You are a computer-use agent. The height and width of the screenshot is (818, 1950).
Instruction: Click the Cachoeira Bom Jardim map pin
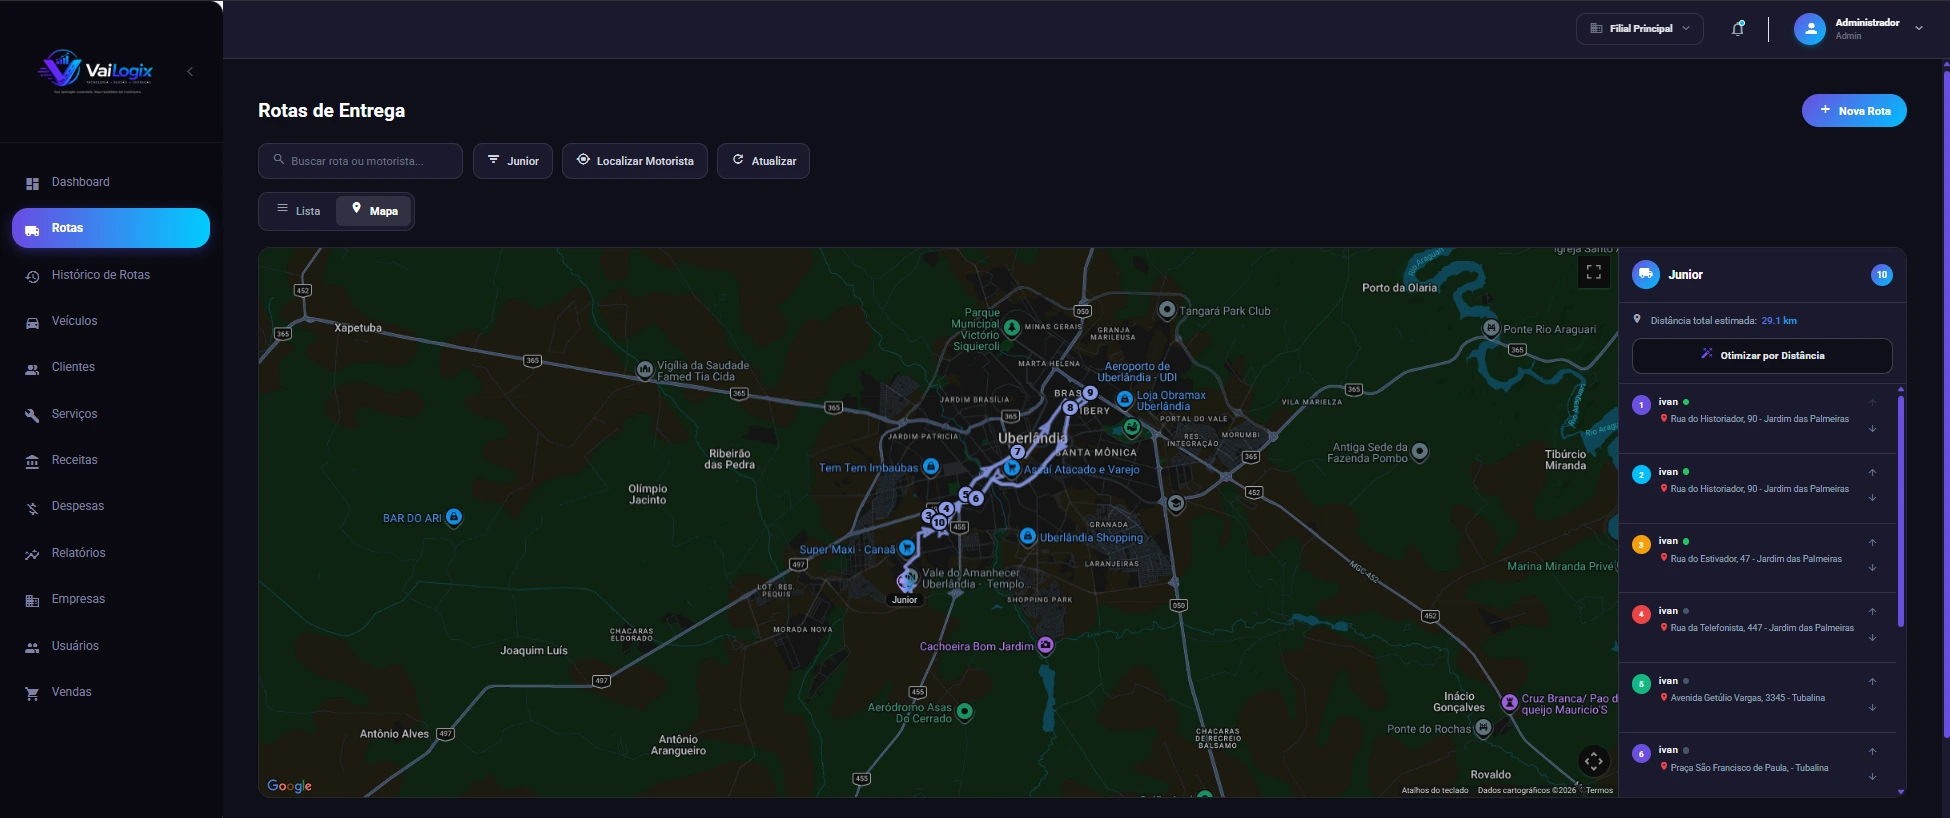1046,646
